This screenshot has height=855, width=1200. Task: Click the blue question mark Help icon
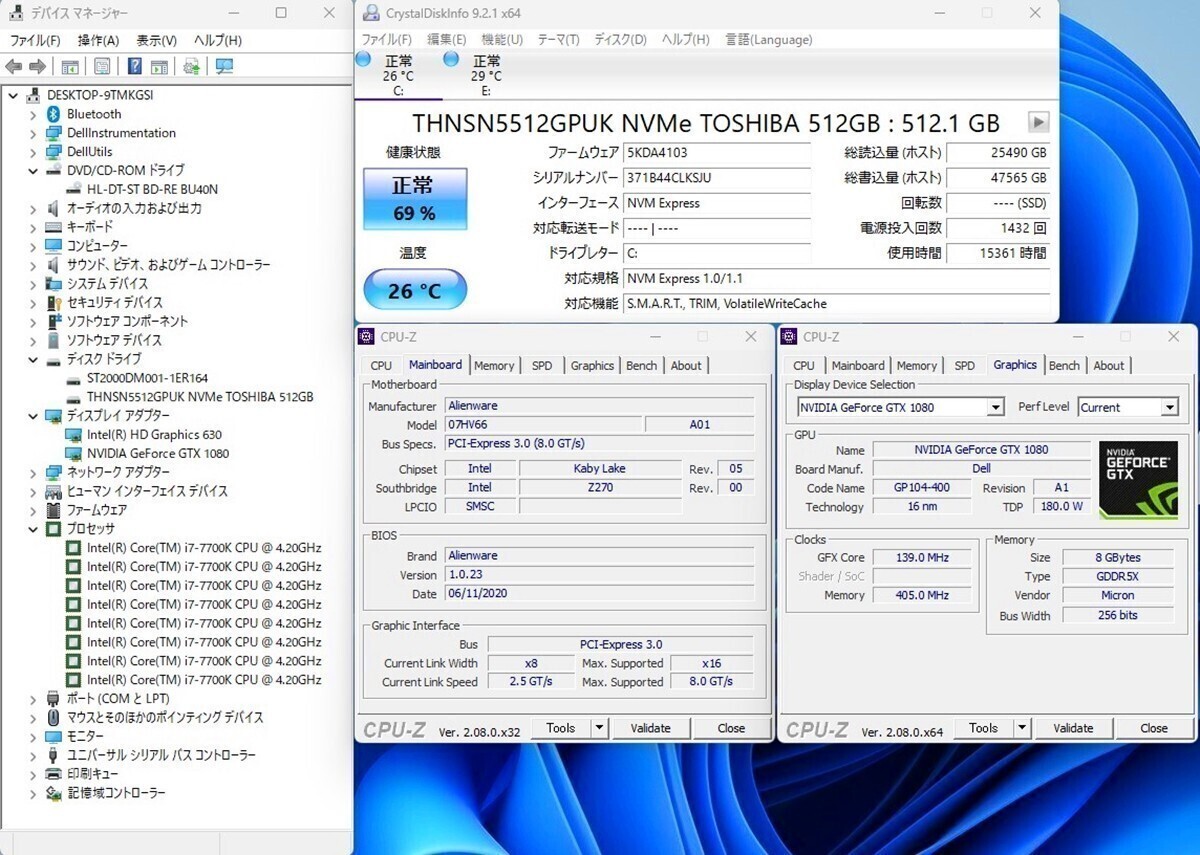(134, 66)
